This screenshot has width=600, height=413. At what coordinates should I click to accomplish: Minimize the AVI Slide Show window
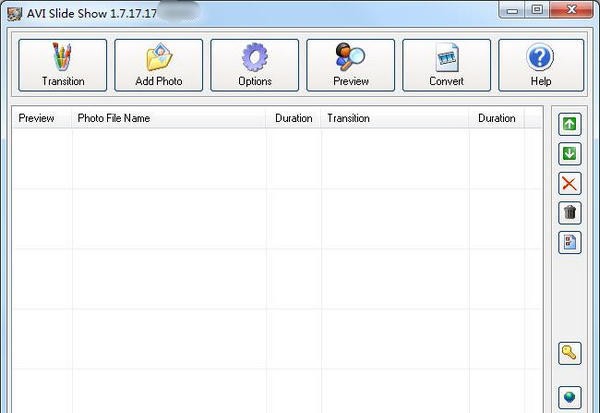pyautogui.click(x=512, y=10)
